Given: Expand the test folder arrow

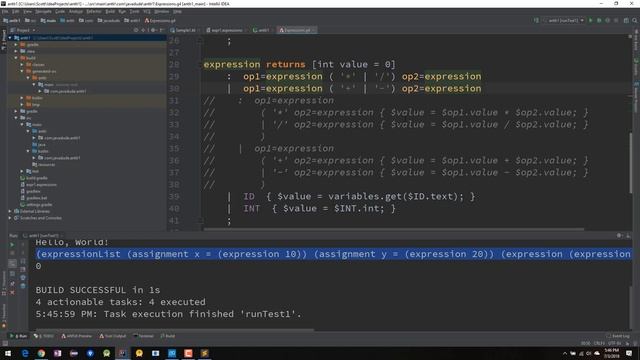Looking at the screenshot, I should [22, 171].
